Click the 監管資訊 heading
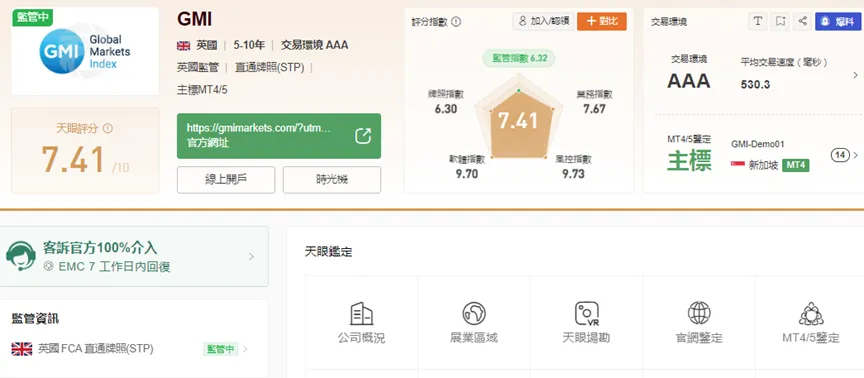864x378 pixels. (x=35, y=318)
